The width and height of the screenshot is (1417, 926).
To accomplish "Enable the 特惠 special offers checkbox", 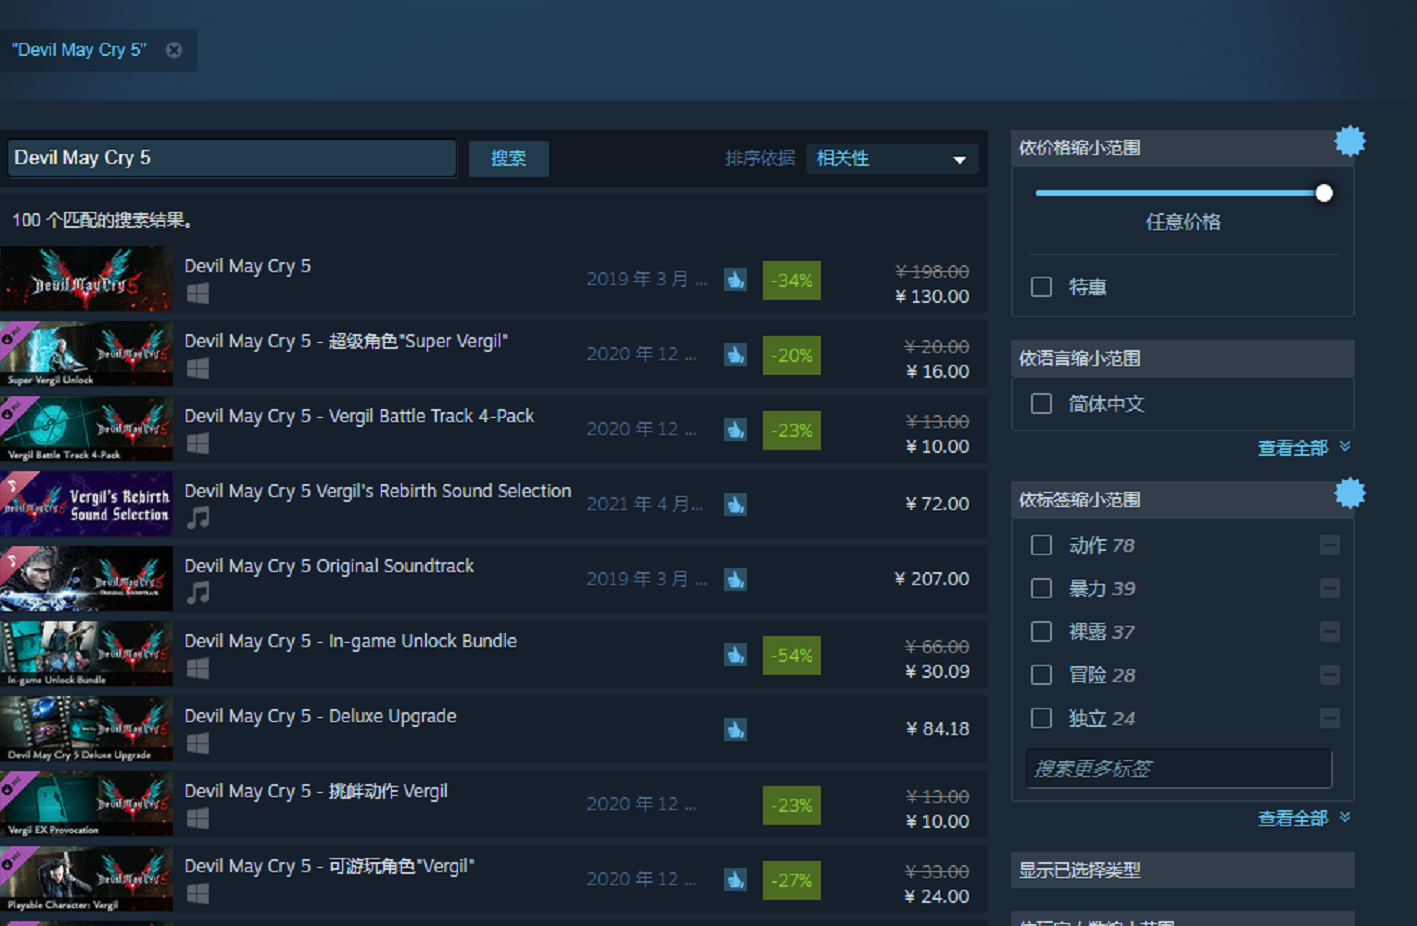I will 1041,287.
